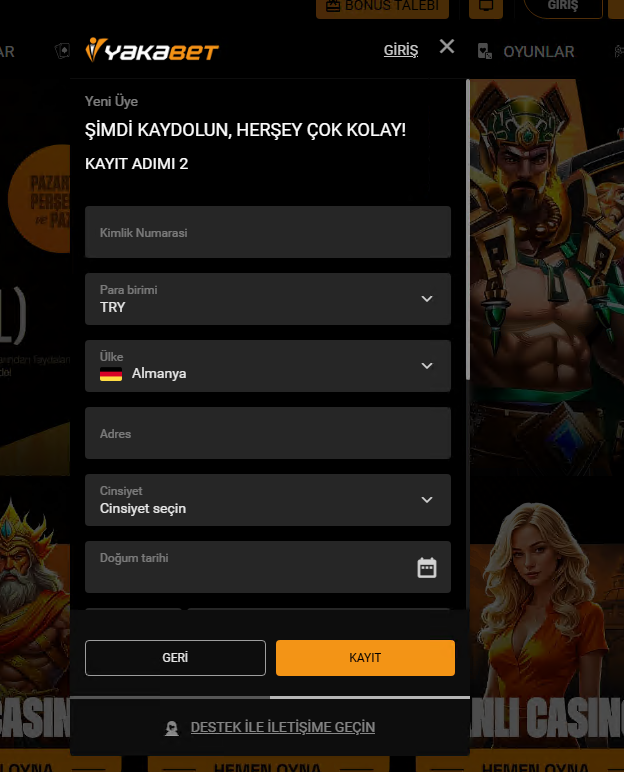
Task: Click the playing cards icon
Action: pos(62,51)
